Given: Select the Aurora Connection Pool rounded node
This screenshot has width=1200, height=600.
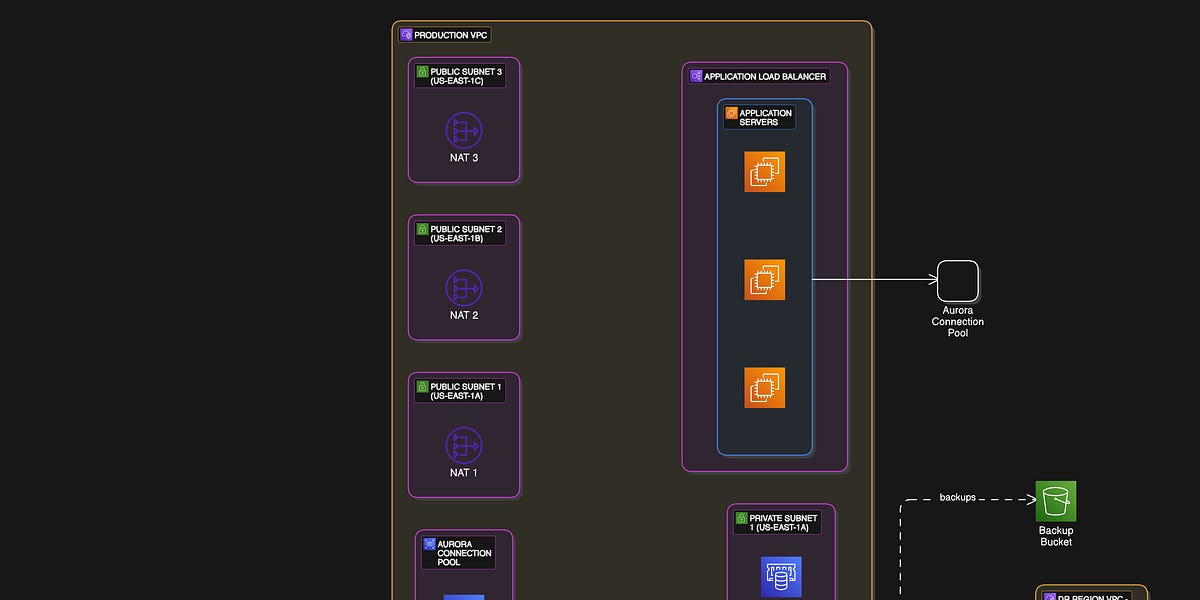Looking at the screenshot, I should click(x=957, y=280).
